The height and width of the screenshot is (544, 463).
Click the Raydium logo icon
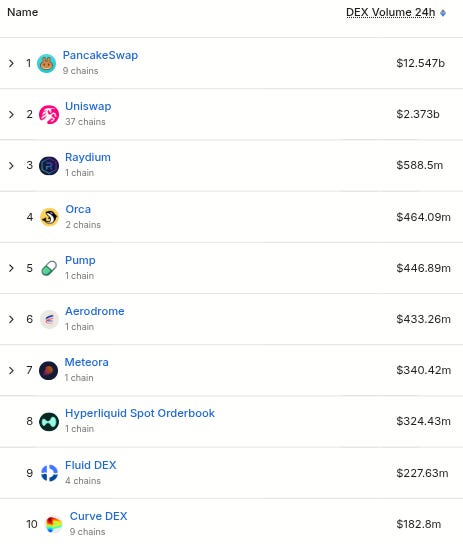[49, 165]
